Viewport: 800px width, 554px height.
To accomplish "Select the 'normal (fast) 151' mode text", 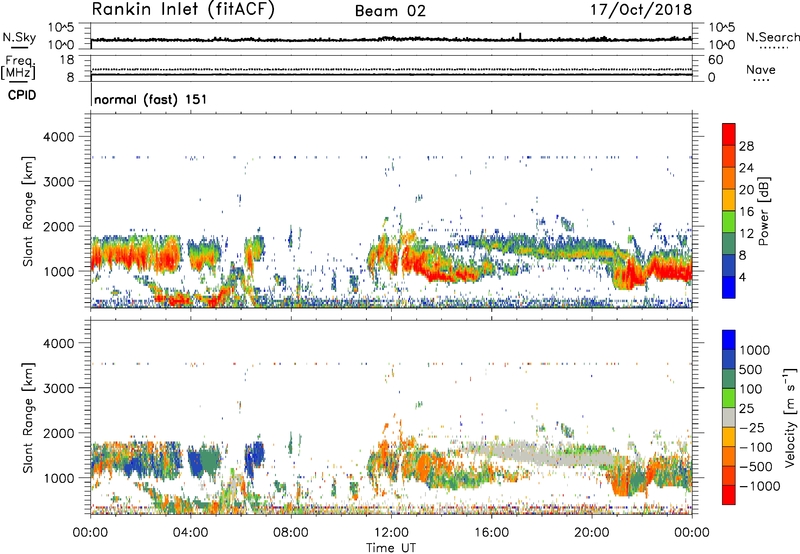I will coord(151,99).
